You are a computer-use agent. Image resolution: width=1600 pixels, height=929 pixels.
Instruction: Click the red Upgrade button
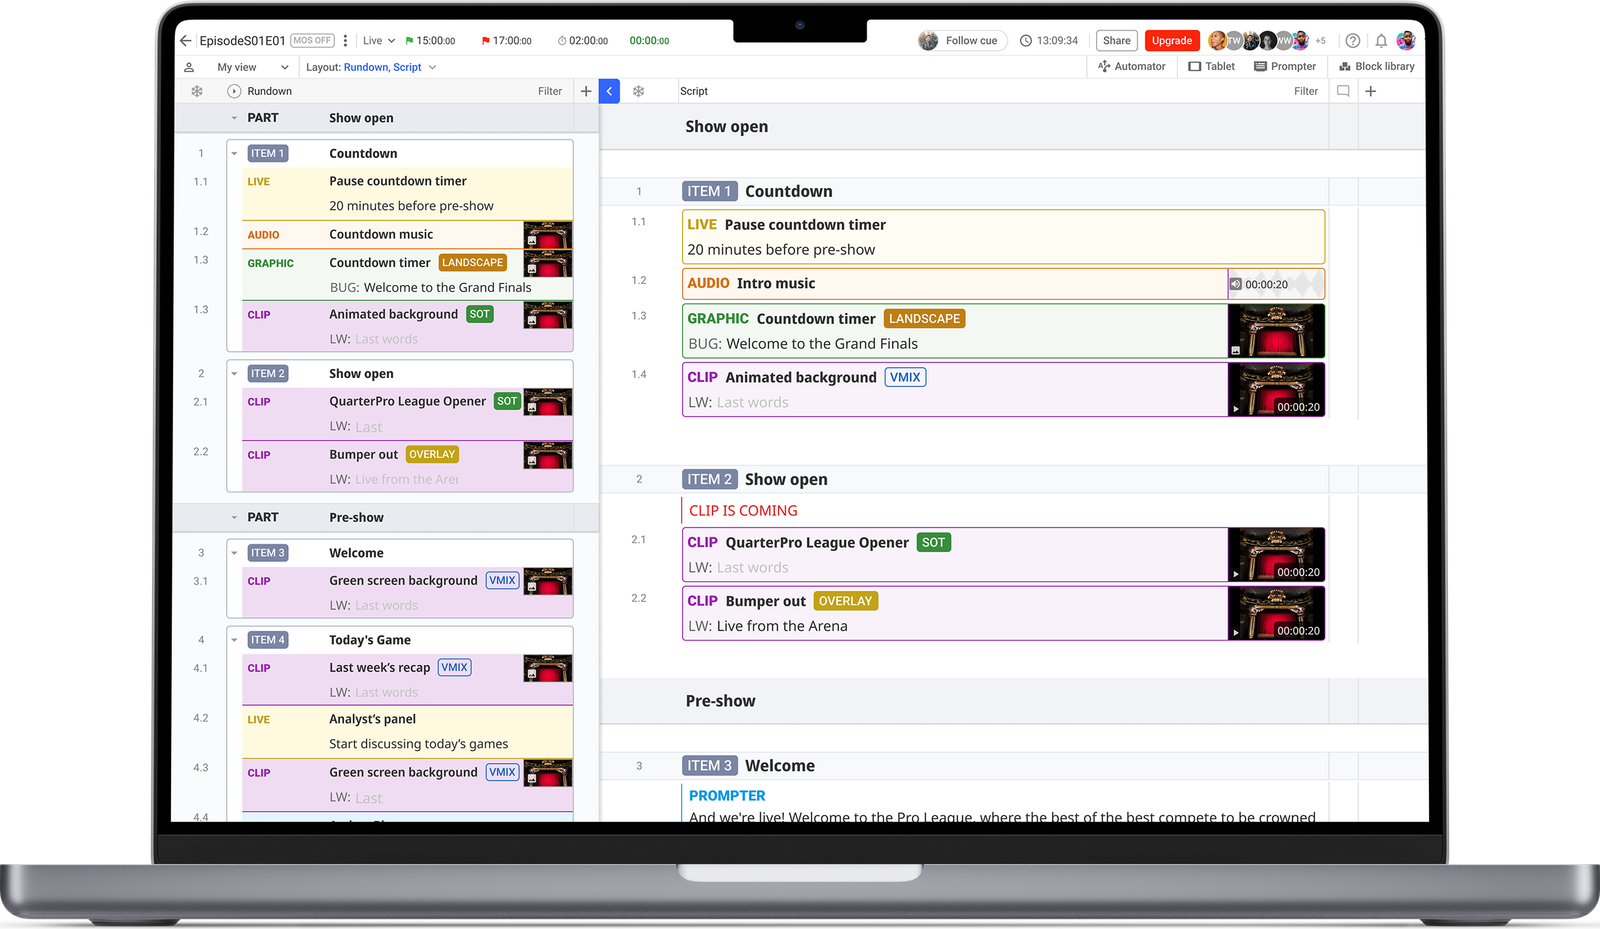pos(1171,41)
